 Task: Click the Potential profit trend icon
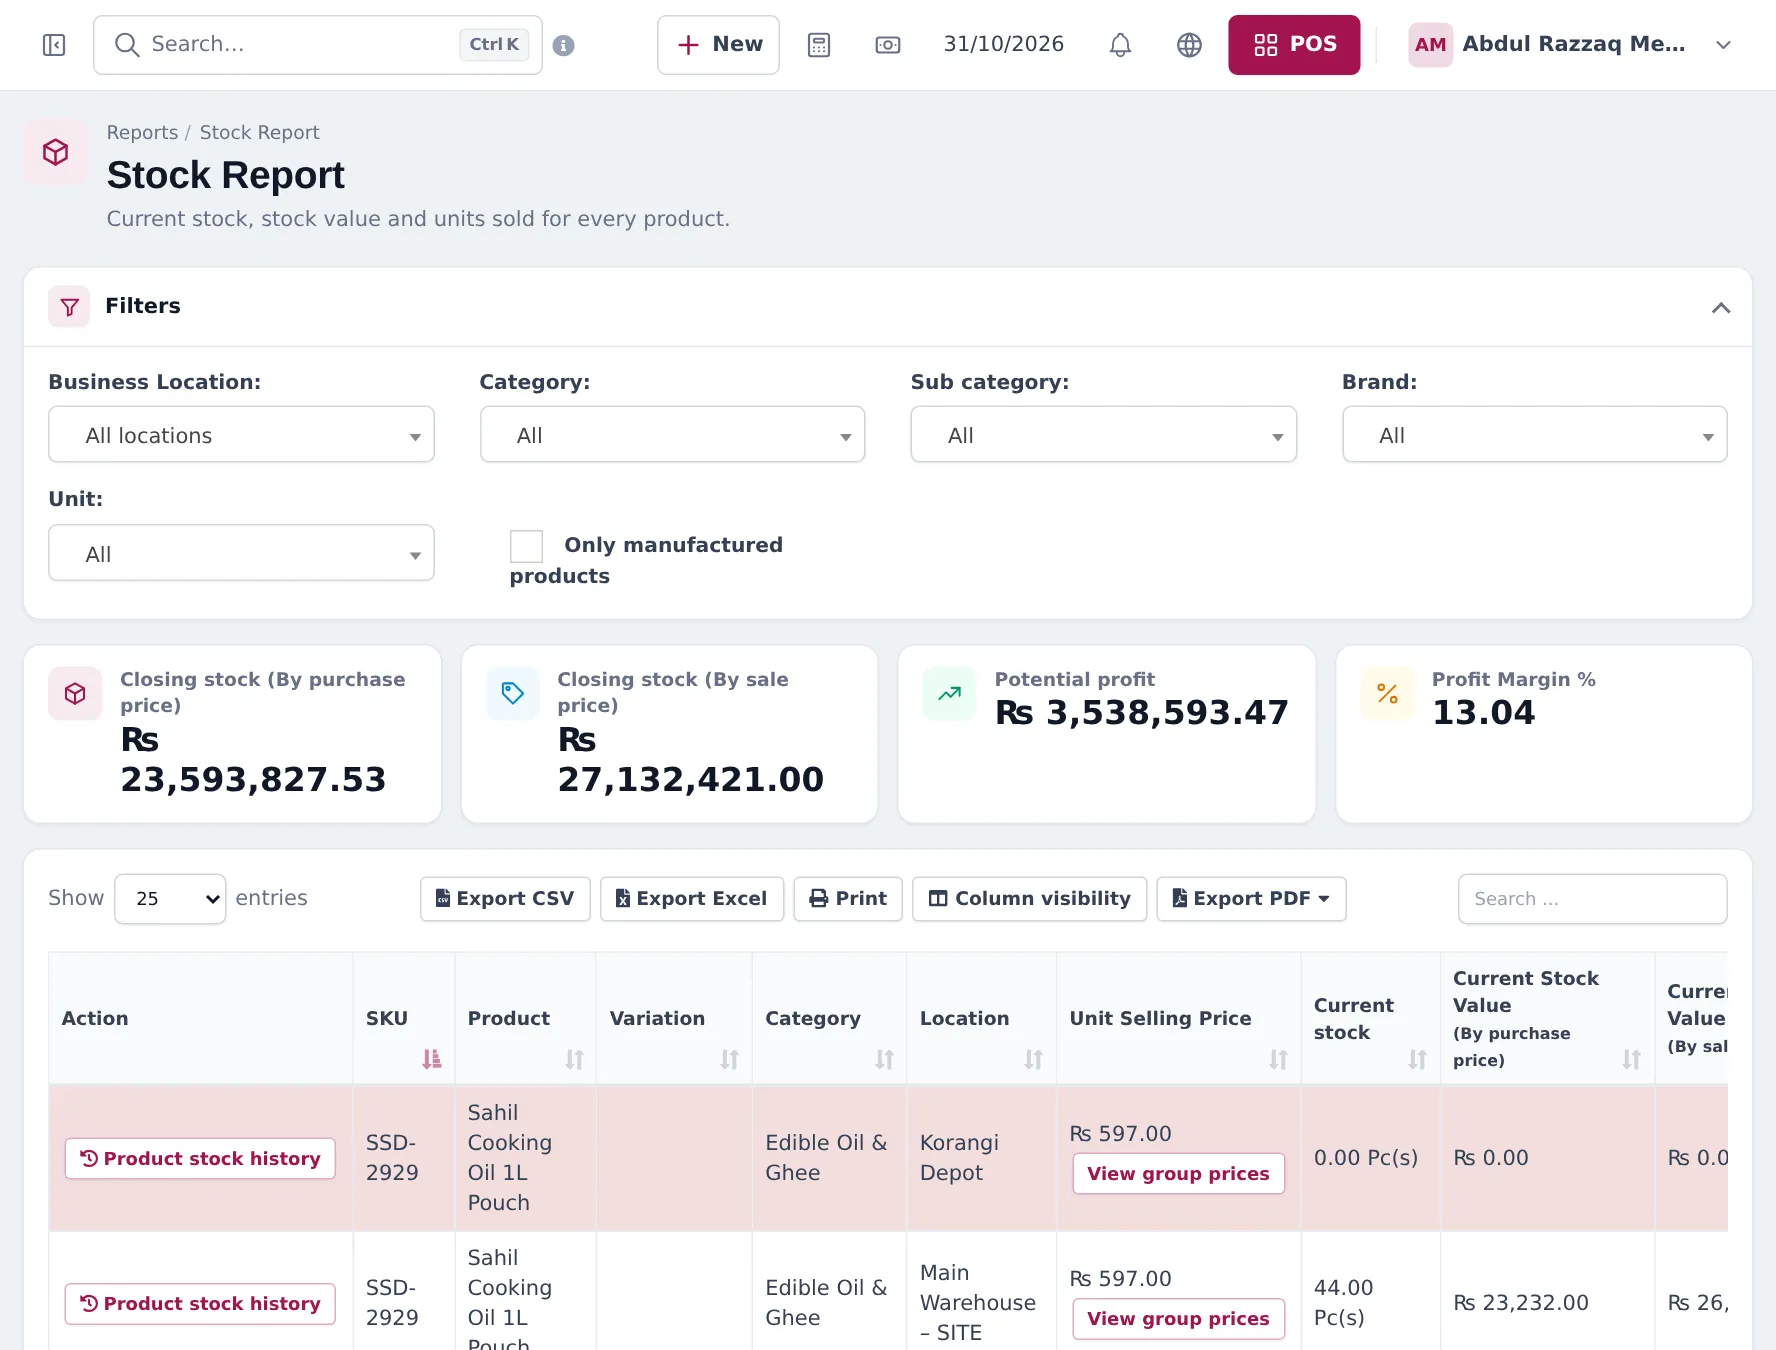tap(950, 694)
